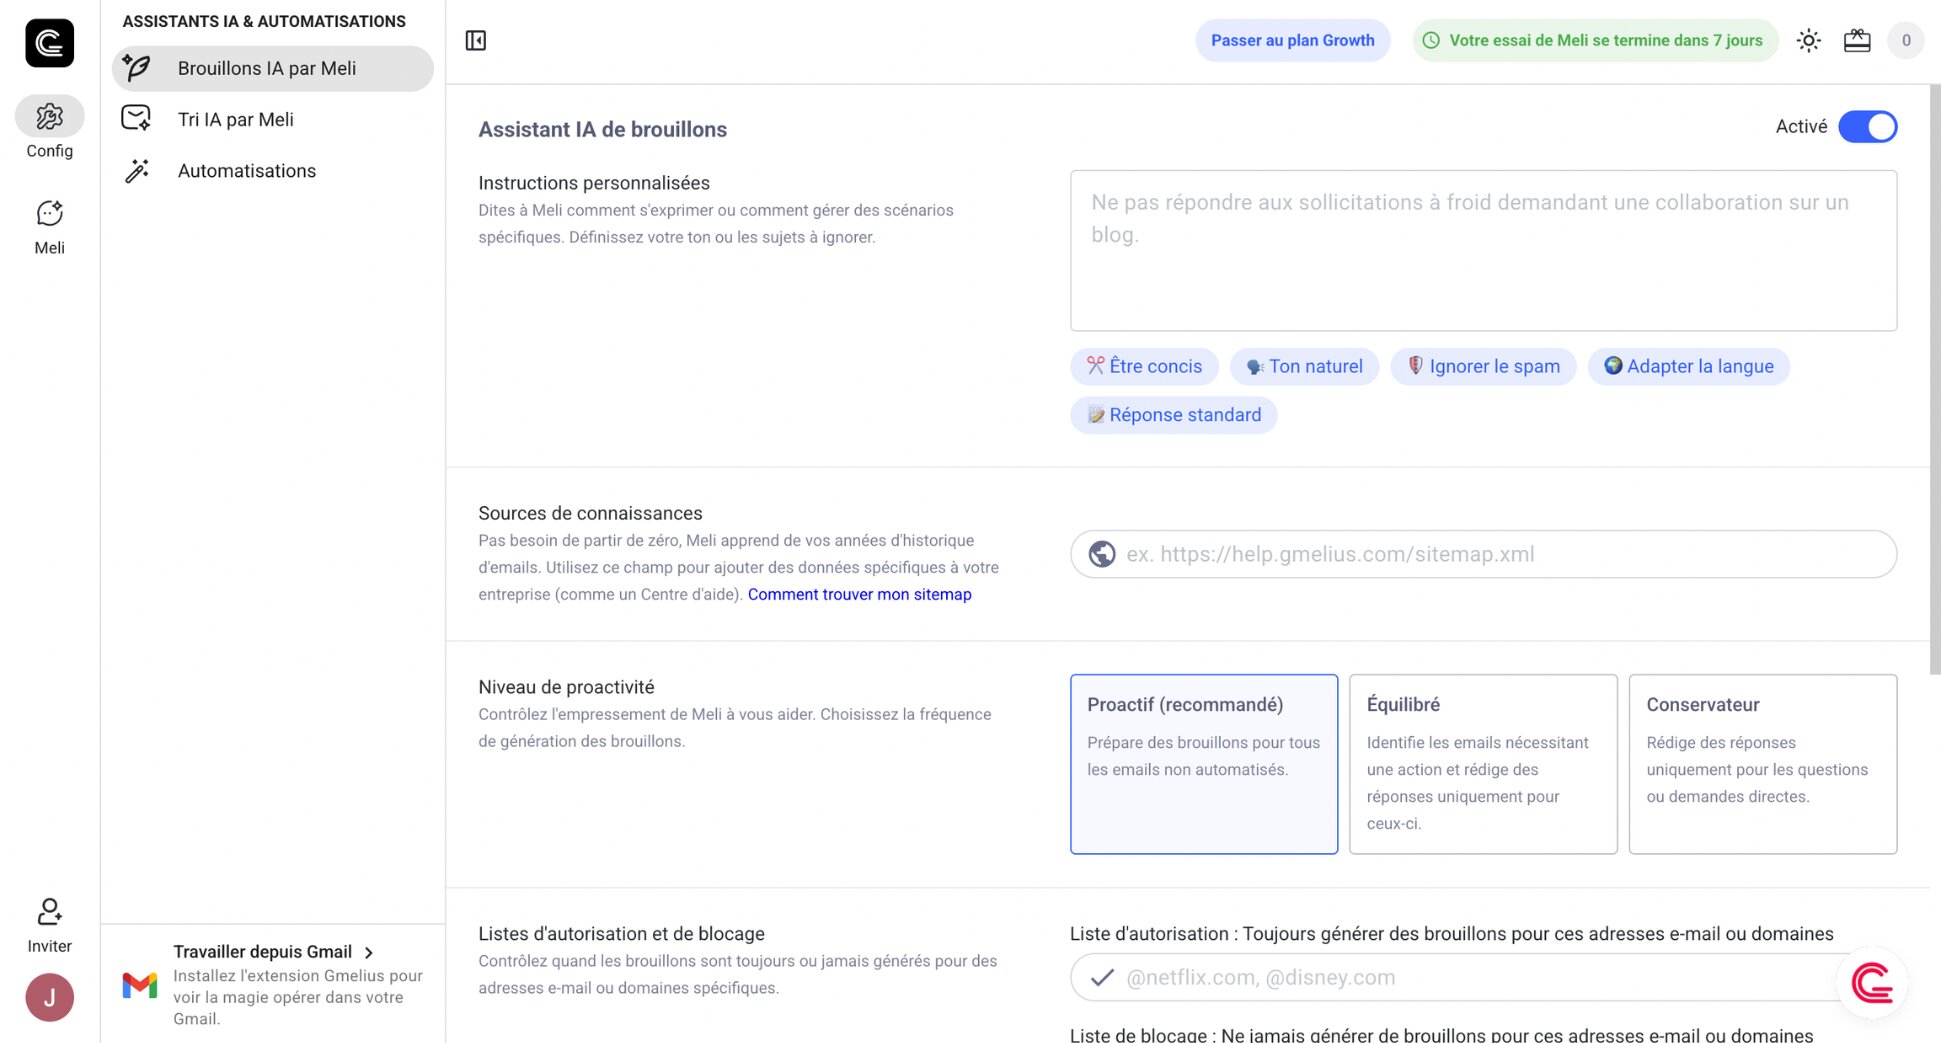
Task: Expand Travailler depuis Gmail chevron
Action: click(370, 952)
